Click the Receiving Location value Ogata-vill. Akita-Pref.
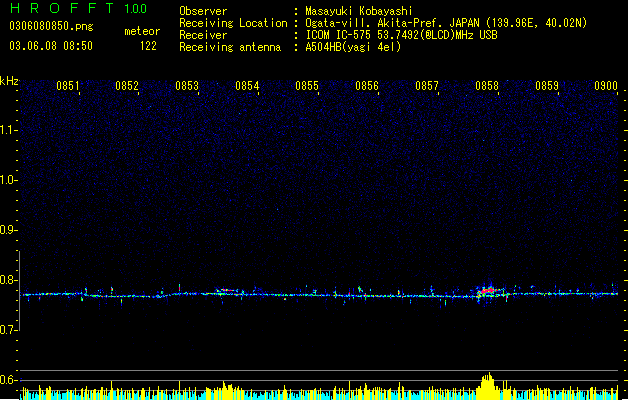 [375, 23]
